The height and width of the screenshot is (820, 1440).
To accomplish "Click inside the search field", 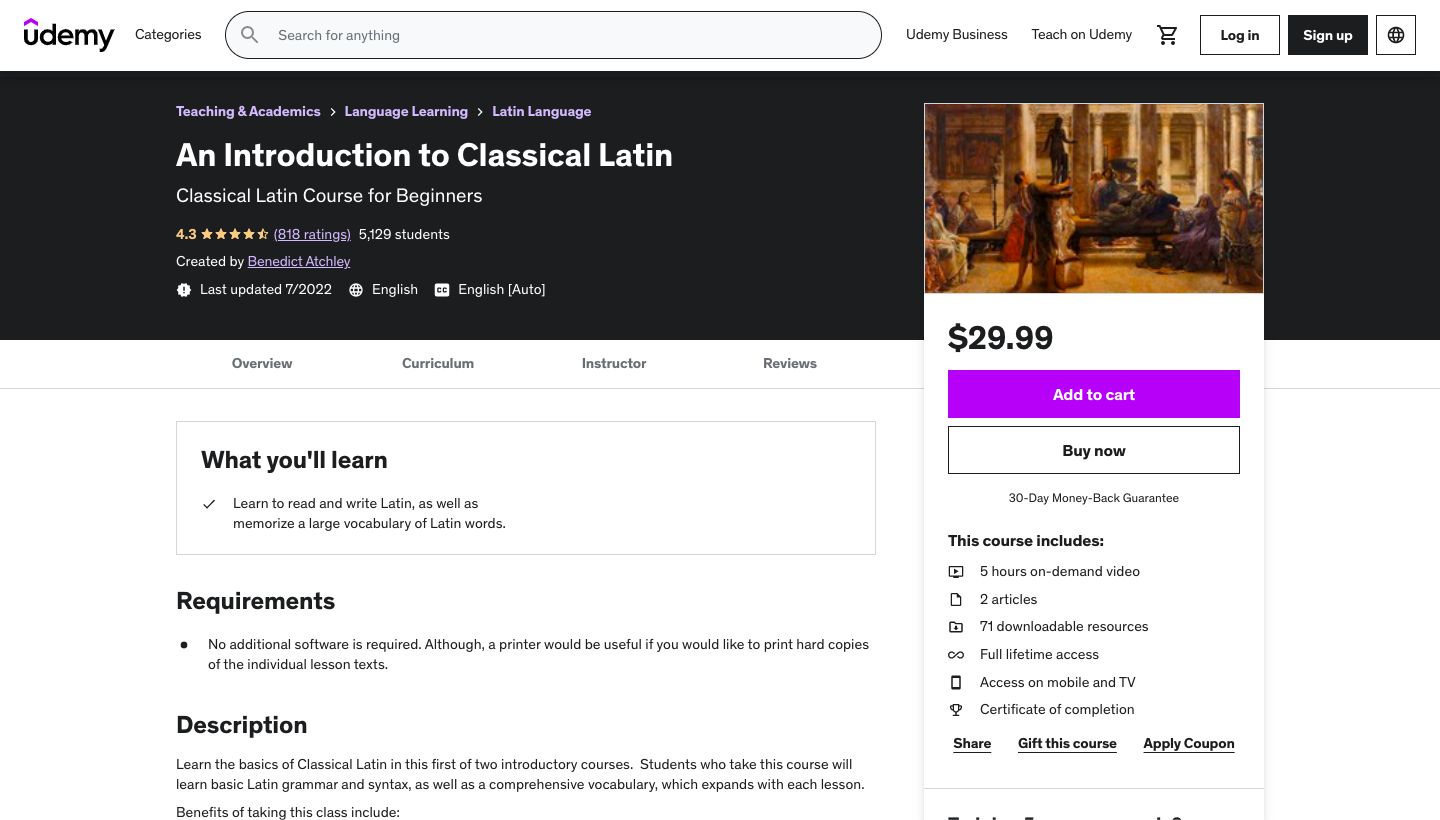I will click(x=570, y=35).
